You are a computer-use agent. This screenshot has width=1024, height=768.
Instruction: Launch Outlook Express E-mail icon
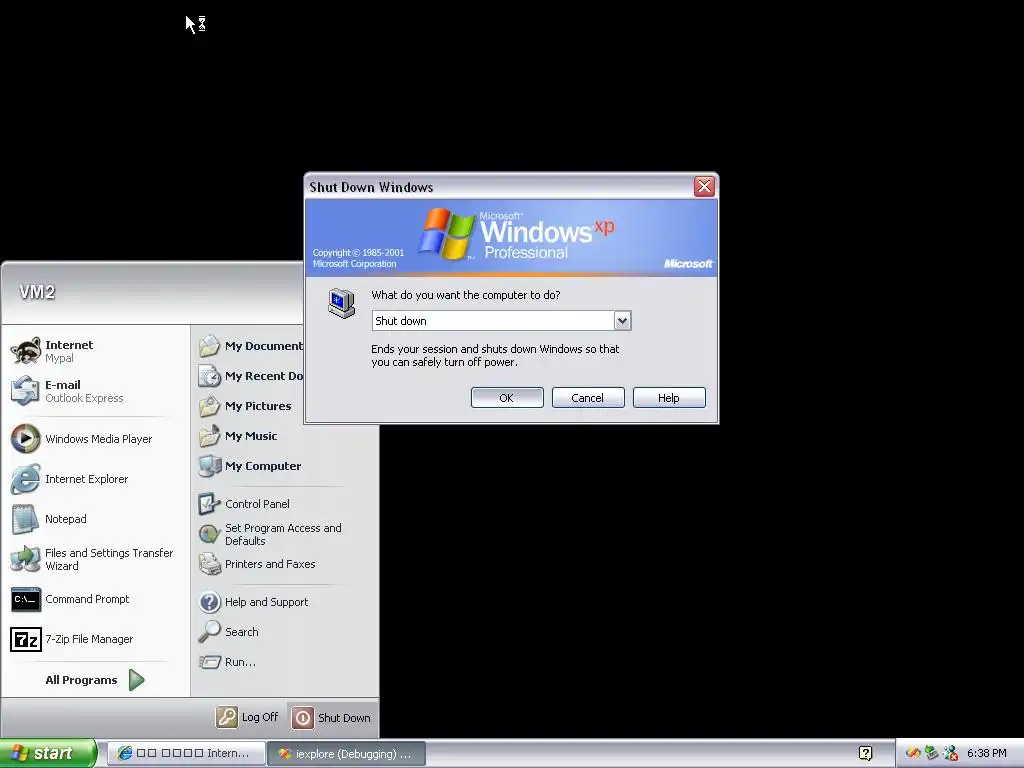point(25,391)
